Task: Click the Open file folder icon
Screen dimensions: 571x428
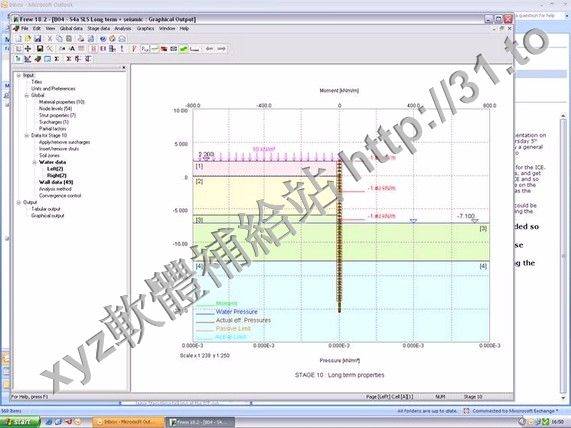Action: 28,38
